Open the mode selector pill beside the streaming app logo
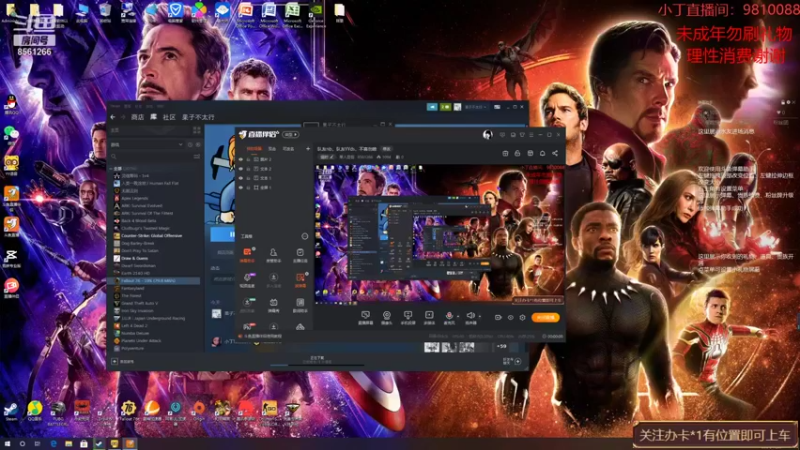The width and height of the screenshot is (800, 450). click(291, 135)
